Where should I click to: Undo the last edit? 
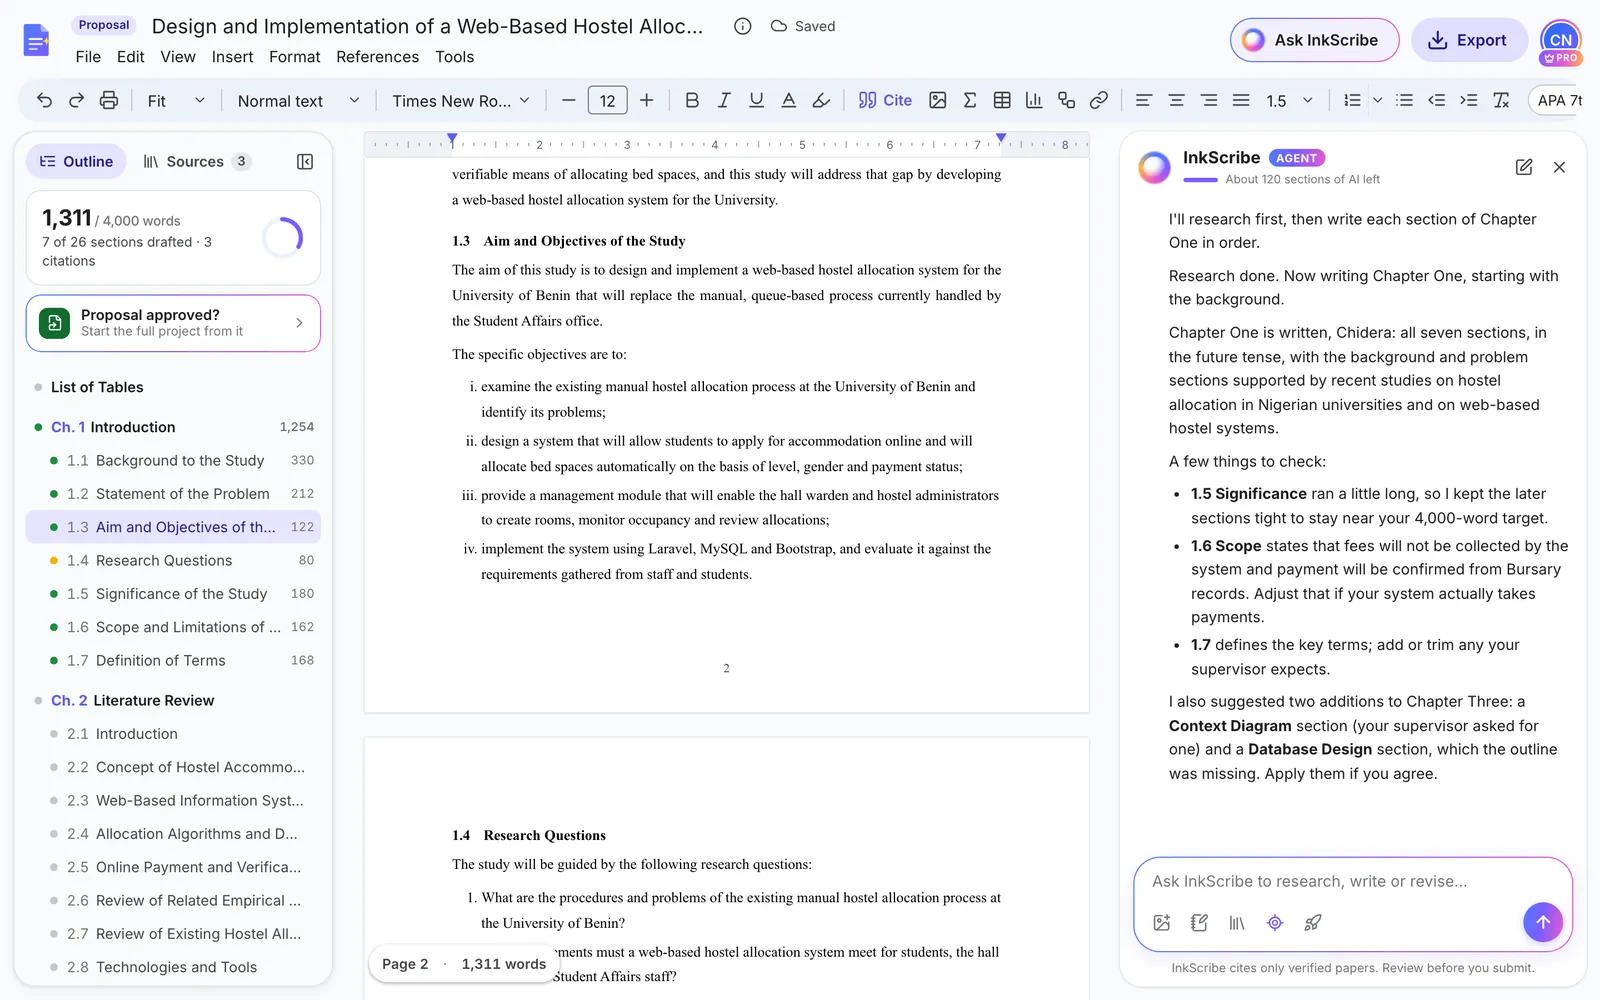click(44, 100)
